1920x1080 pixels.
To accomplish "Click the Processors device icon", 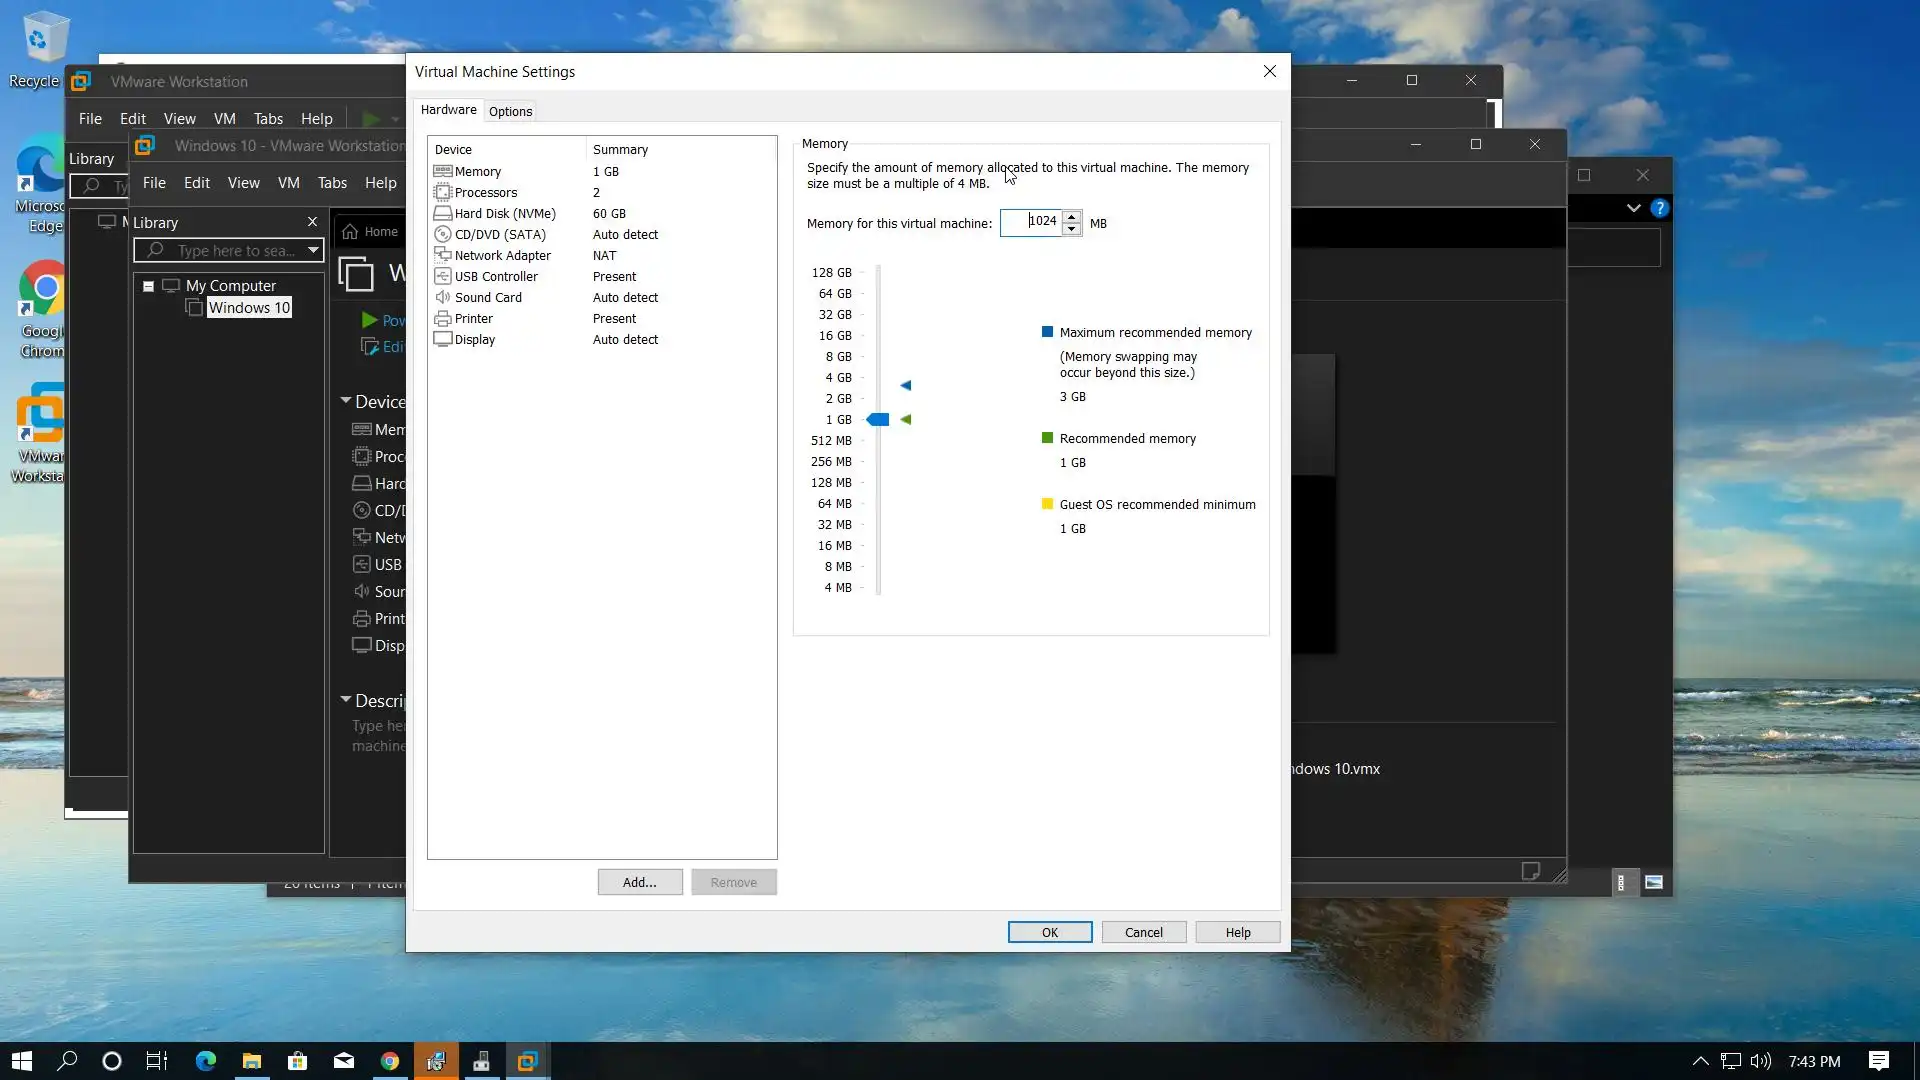I will pos(442,192).
